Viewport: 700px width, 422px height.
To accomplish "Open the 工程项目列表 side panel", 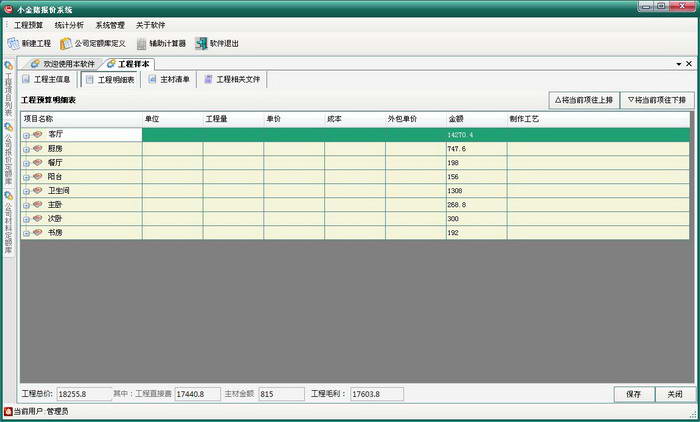I will pyautogui.click(x=8, y=89).
